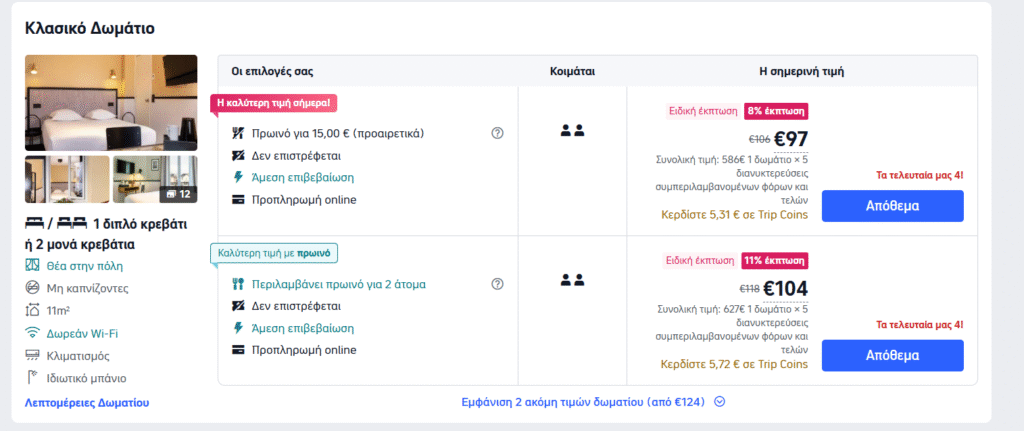Viewport: 1024px width, 431px height.
Task: Click the 8% έκπτωση discount badge
Action: 775,111
